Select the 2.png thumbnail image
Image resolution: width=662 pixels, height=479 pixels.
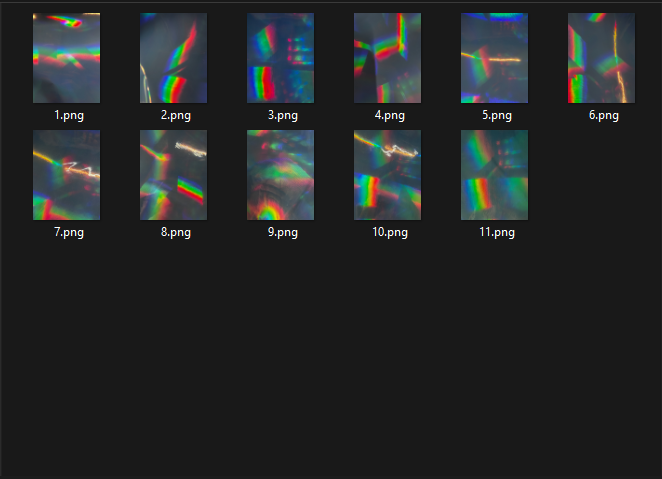[x=174, y=58]
